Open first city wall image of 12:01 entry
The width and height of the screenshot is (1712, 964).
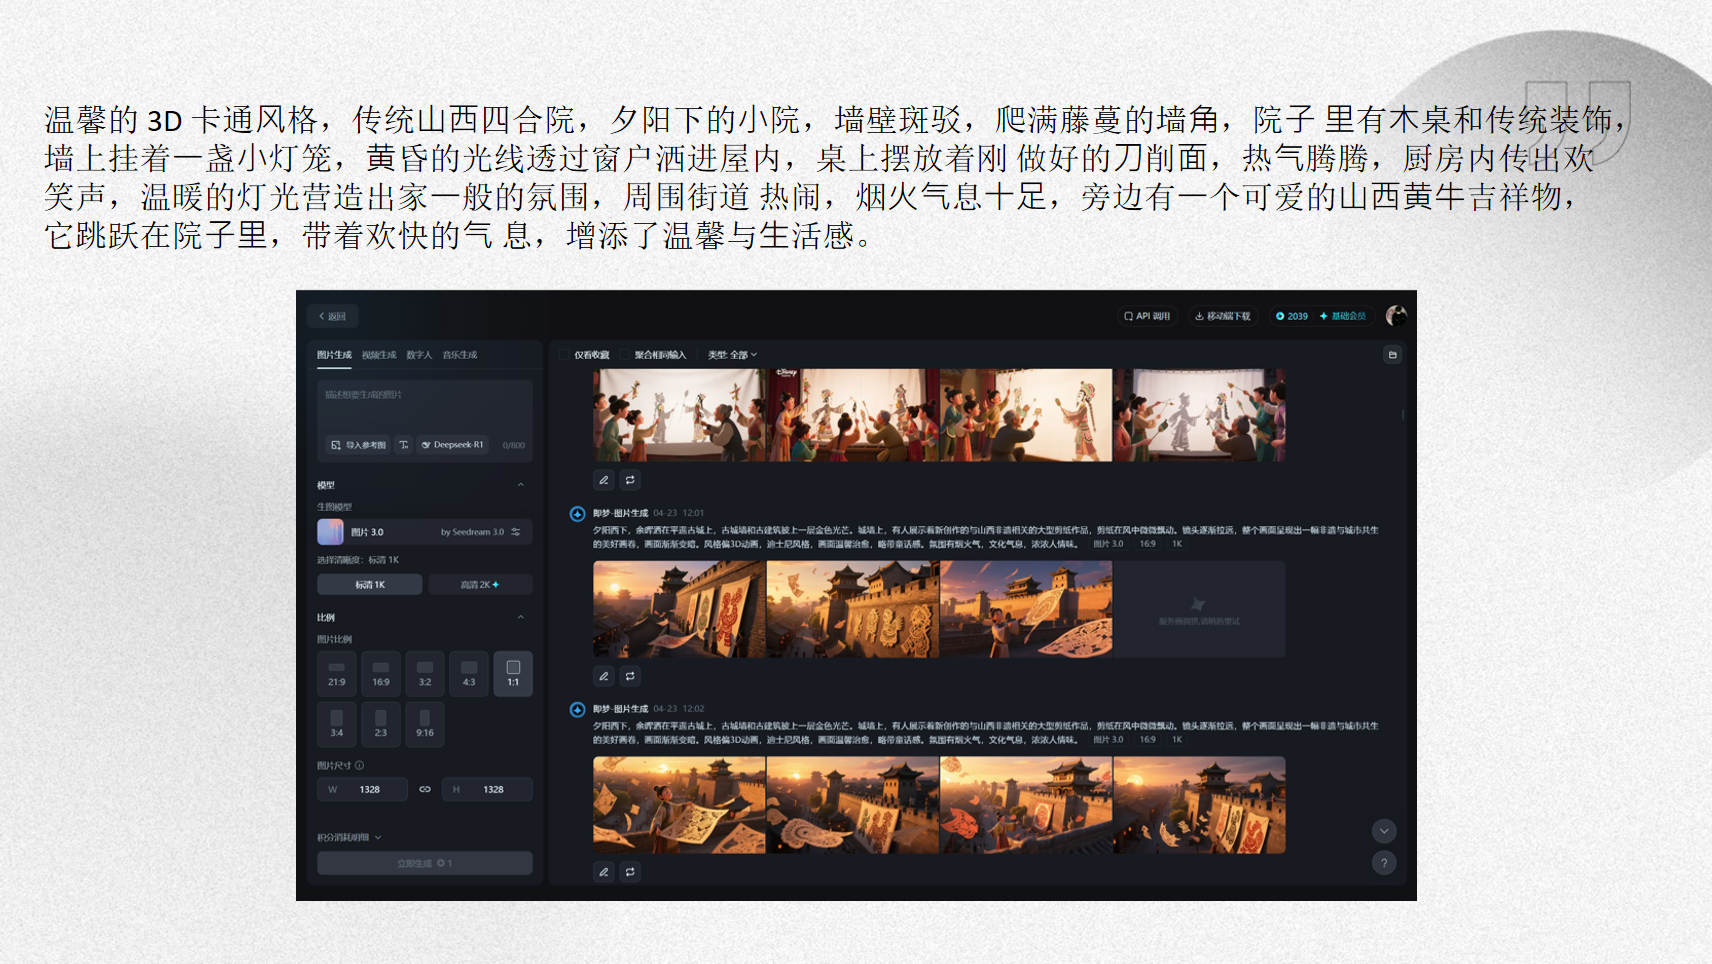click(680, 609)
